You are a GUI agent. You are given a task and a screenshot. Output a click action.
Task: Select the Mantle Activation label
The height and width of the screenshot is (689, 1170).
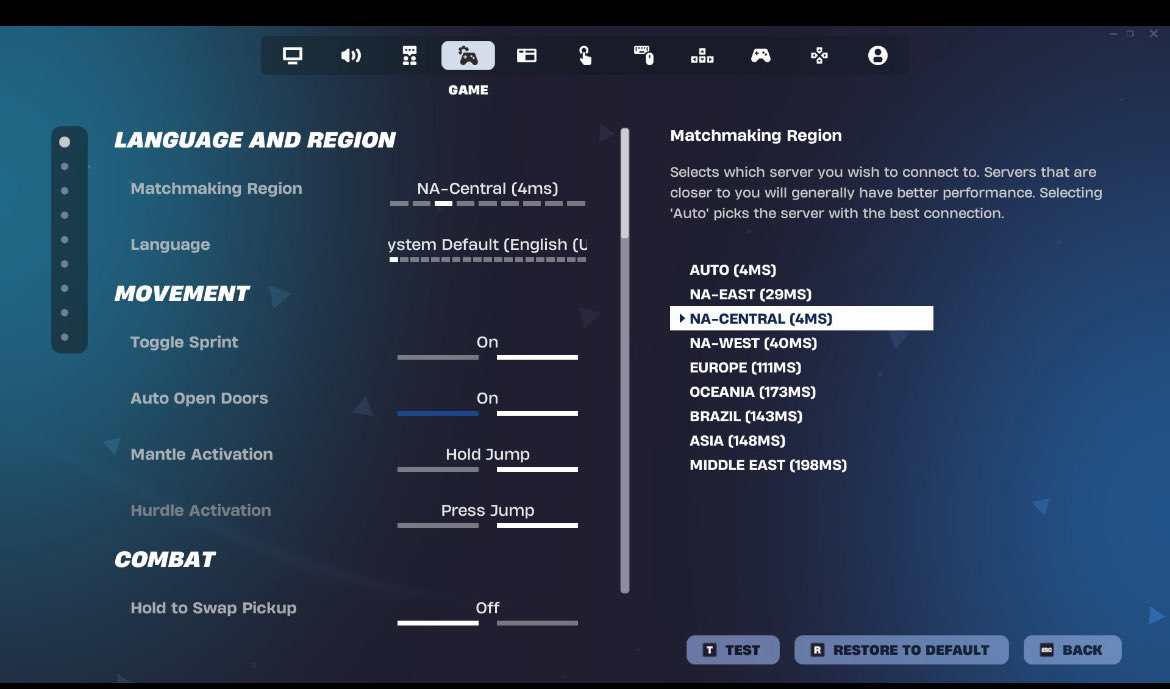point(201,454)
